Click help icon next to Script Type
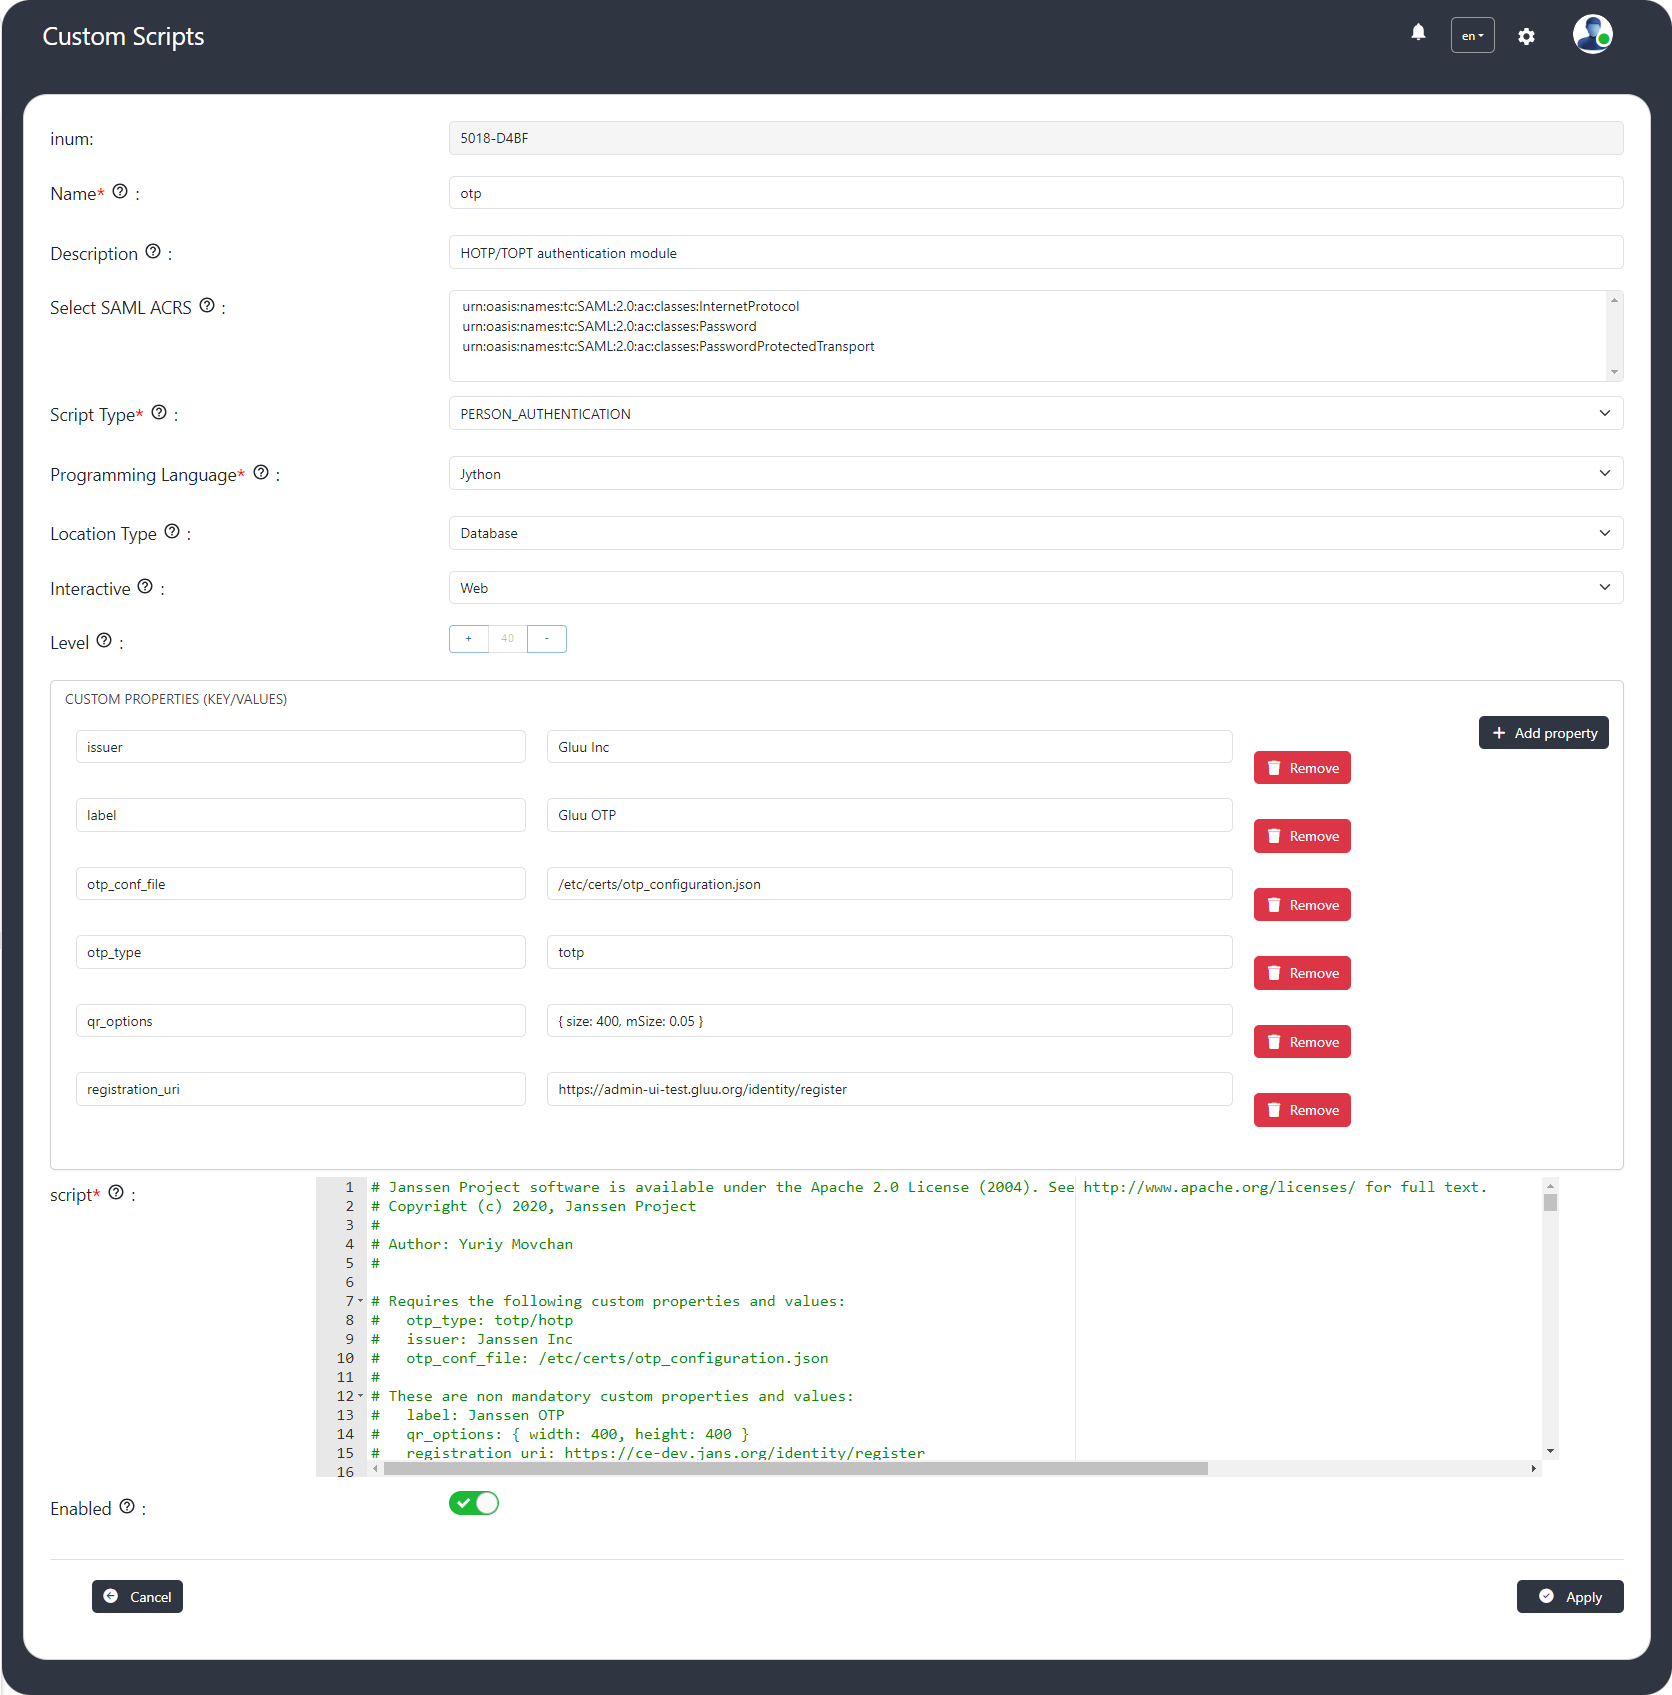This screenshot has height=1695, width=1672. pos(159,413)
